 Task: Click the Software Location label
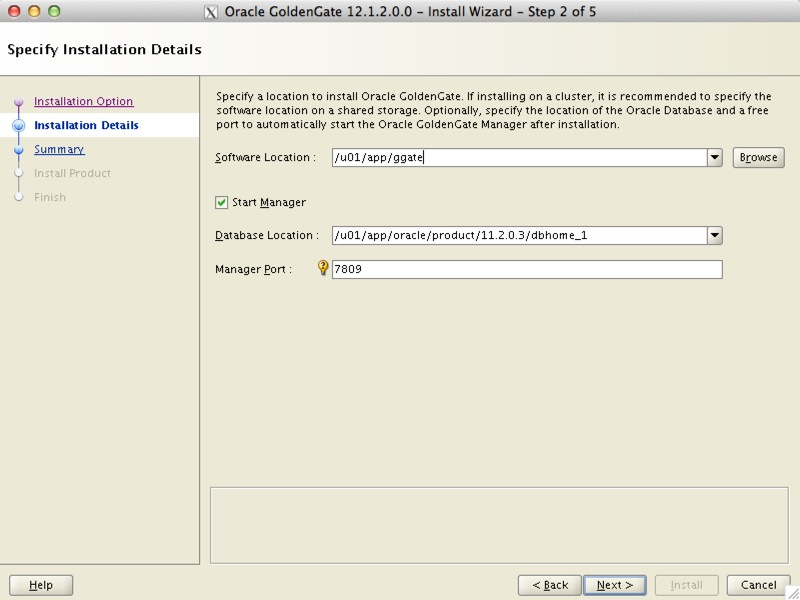coord(265,158)
